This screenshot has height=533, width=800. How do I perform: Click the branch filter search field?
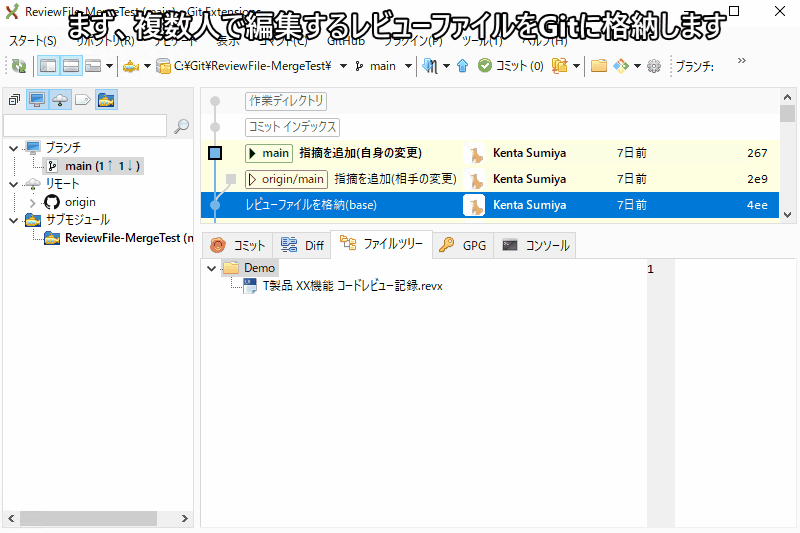85,126
